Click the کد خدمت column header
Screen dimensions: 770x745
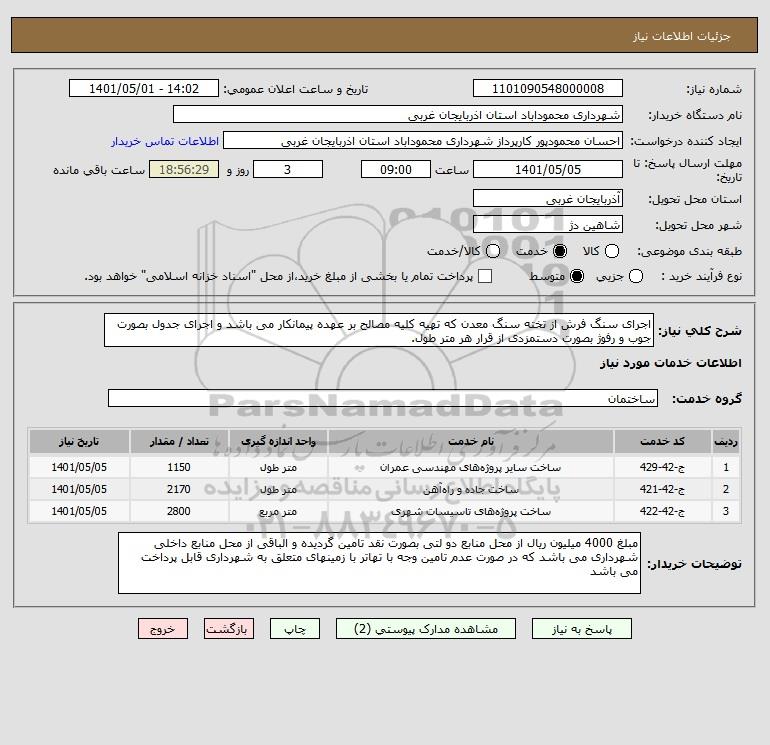[662, 441]
